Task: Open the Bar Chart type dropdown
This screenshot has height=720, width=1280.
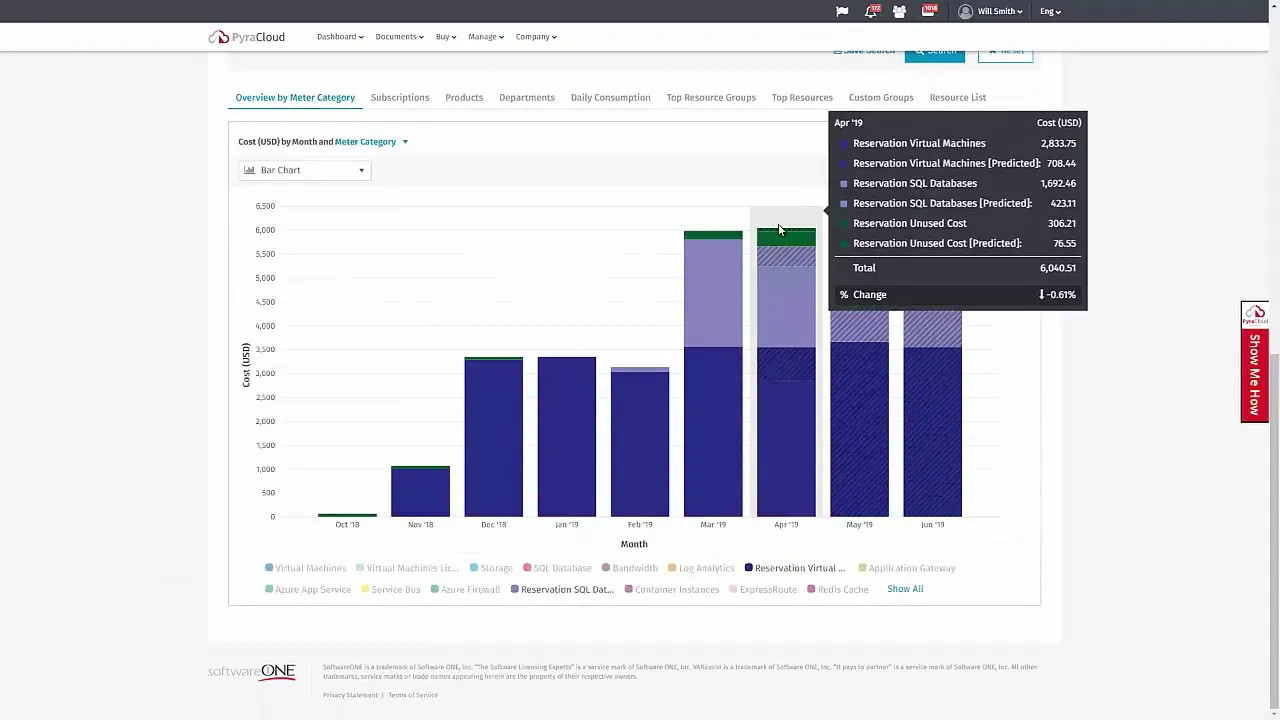Action: click(x=305, y=170)
